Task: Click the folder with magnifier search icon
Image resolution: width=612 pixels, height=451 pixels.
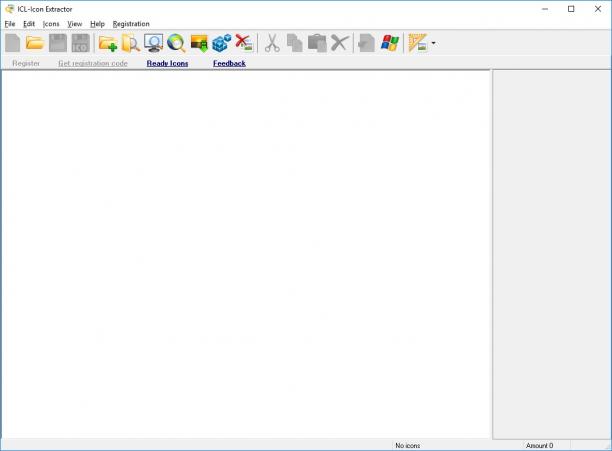Action: coord(131,43)
